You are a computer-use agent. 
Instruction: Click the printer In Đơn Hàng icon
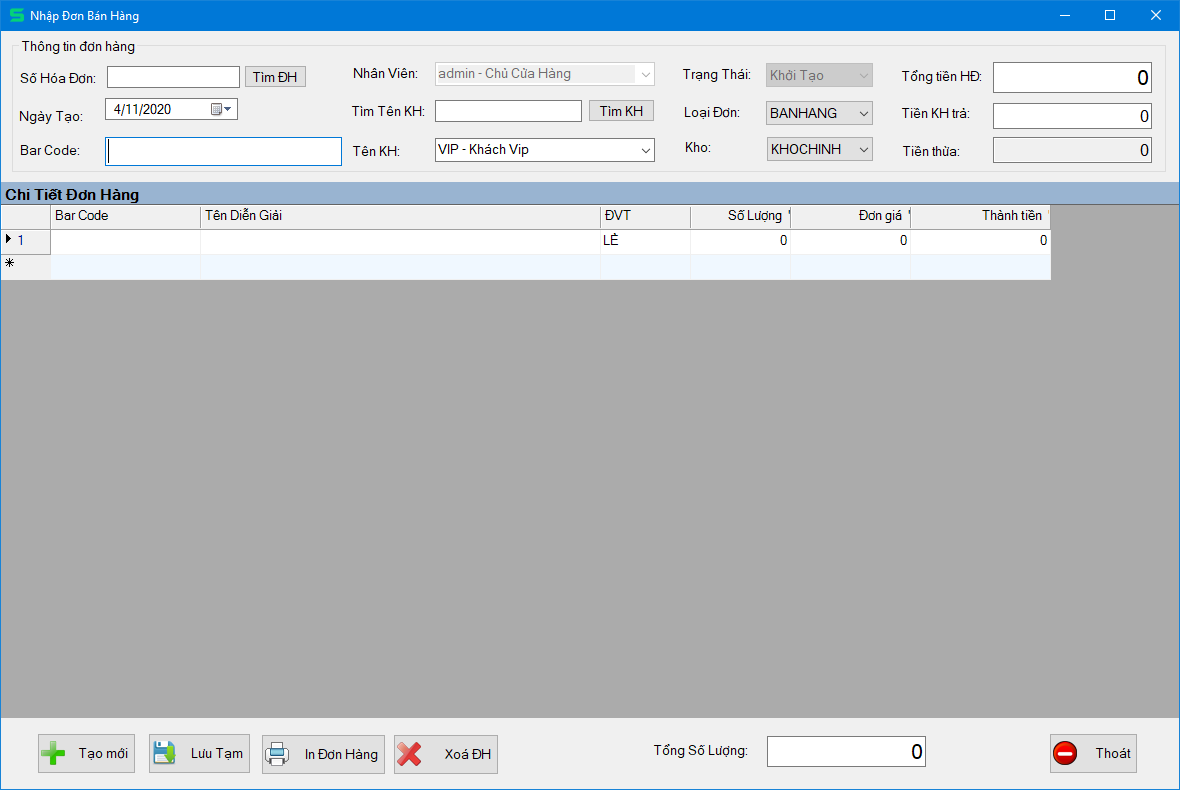tap(278, 754)
